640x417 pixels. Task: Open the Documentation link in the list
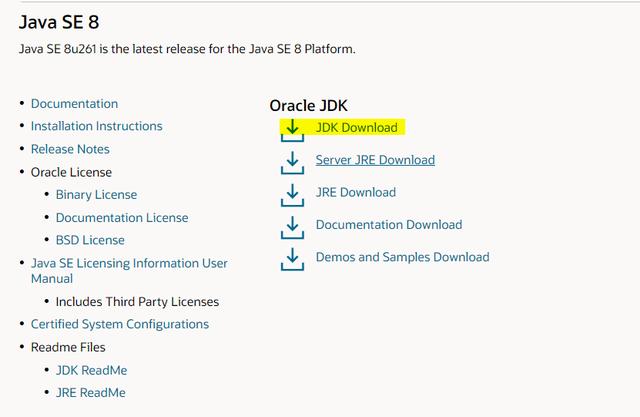(74, 104)
